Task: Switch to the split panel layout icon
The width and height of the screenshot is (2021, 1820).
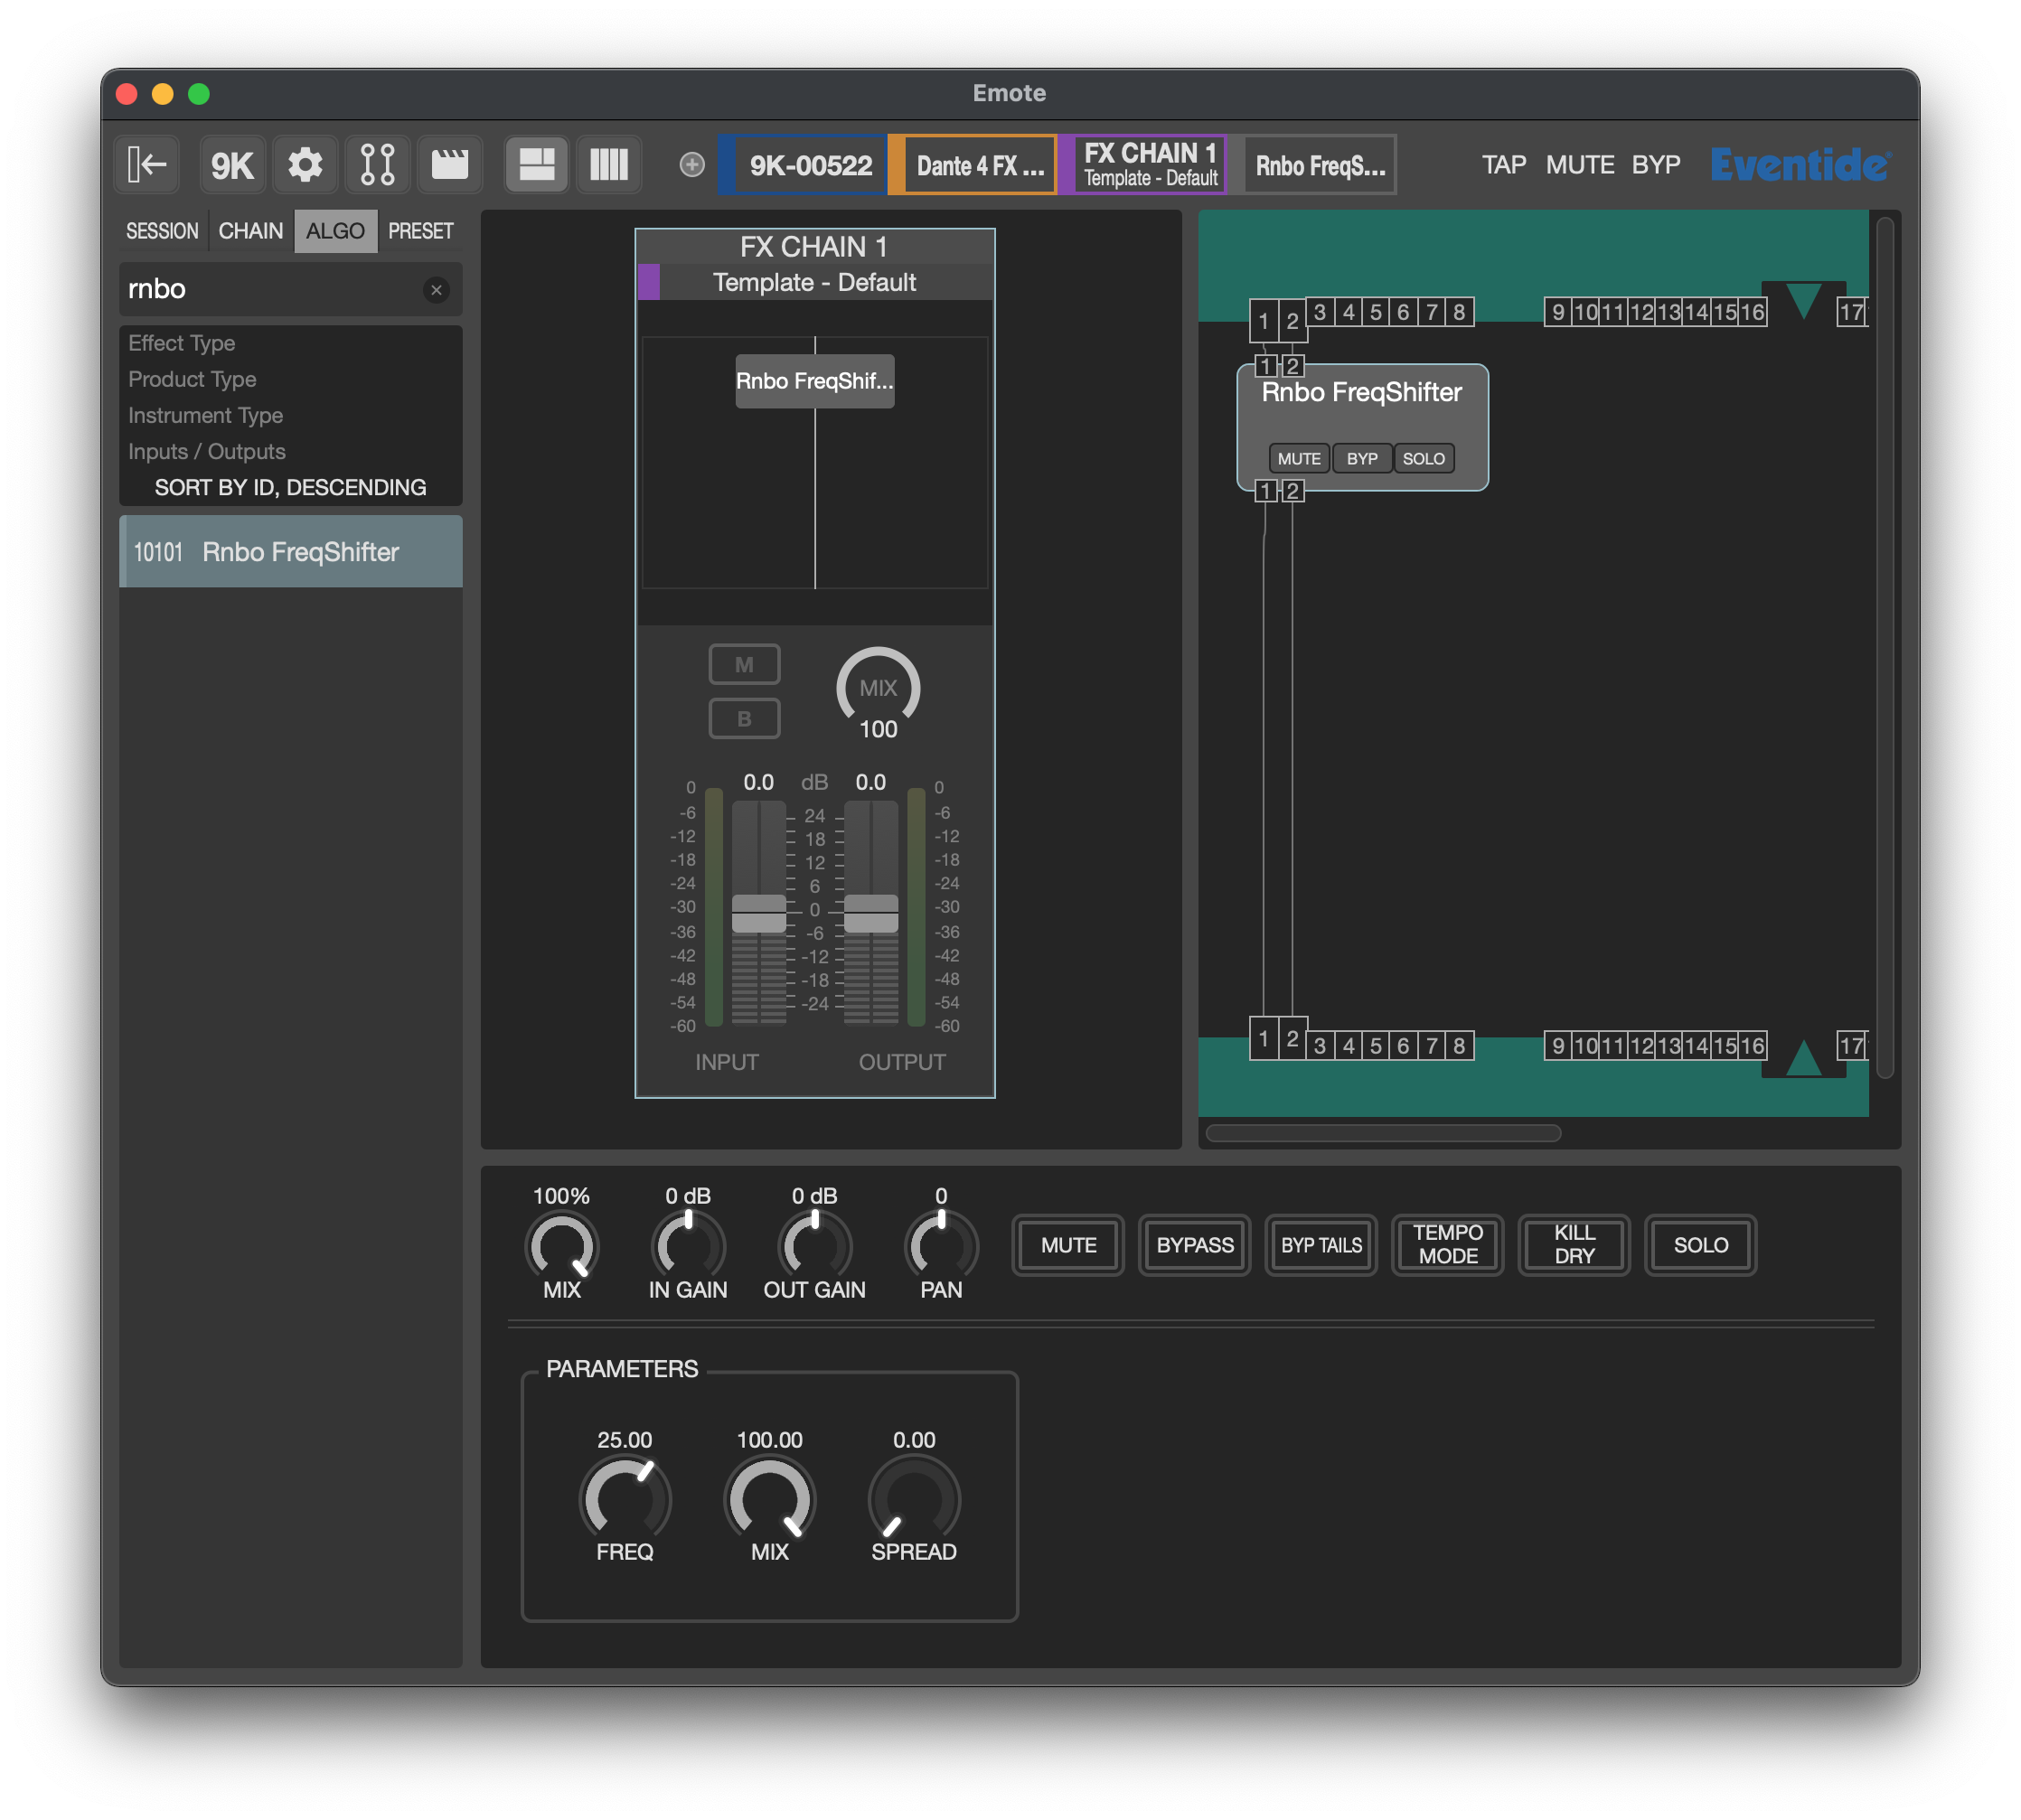Action: point(536,164)
